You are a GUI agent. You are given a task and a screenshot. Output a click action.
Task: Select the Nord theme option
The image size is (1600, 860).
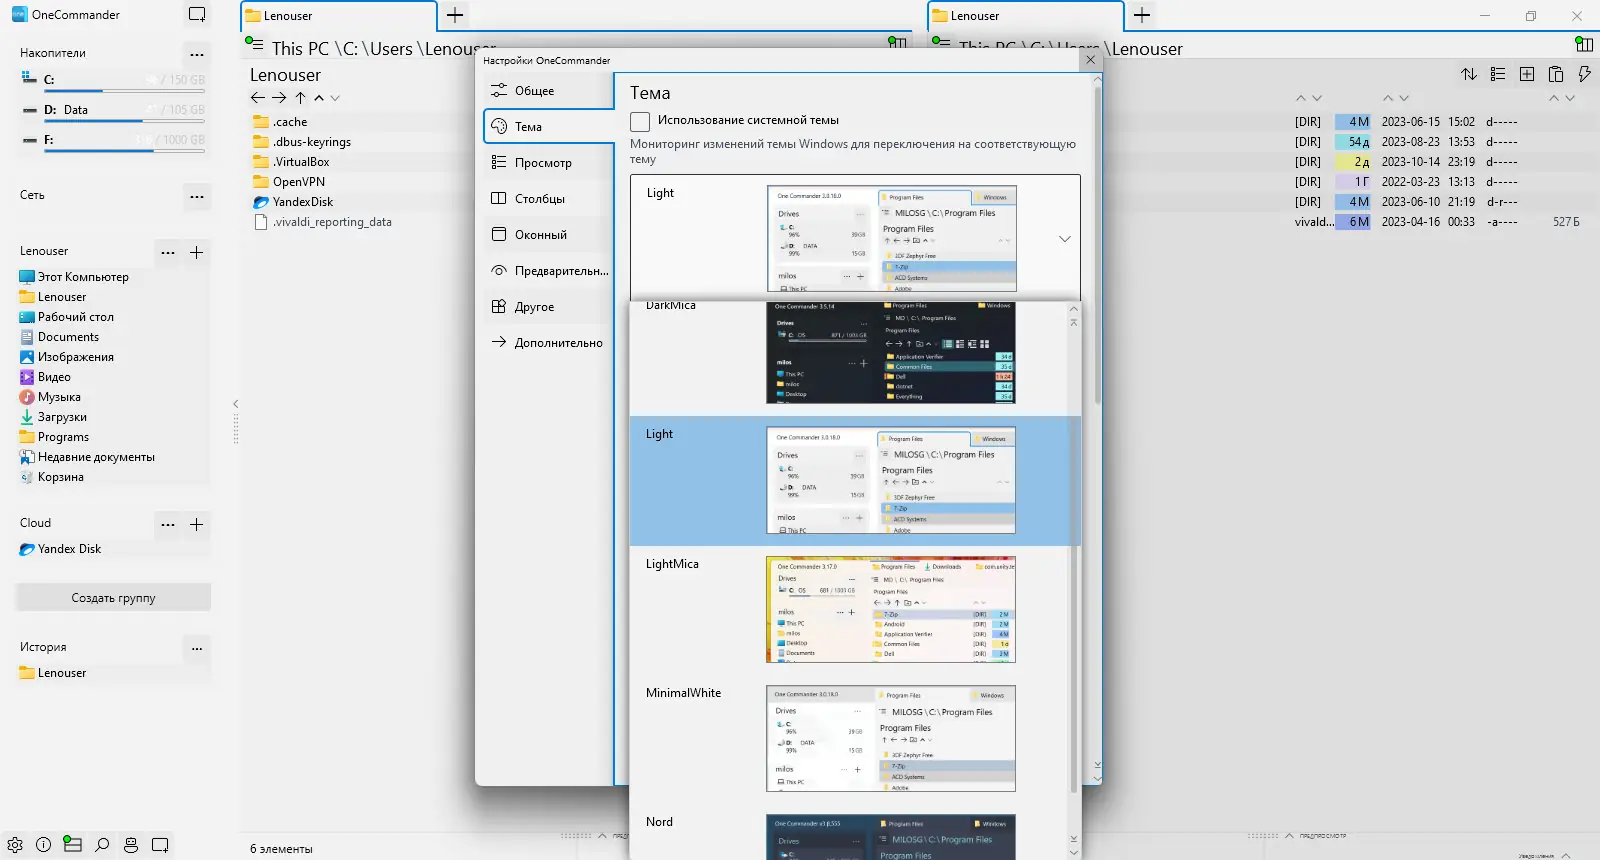tap(848, 832)
